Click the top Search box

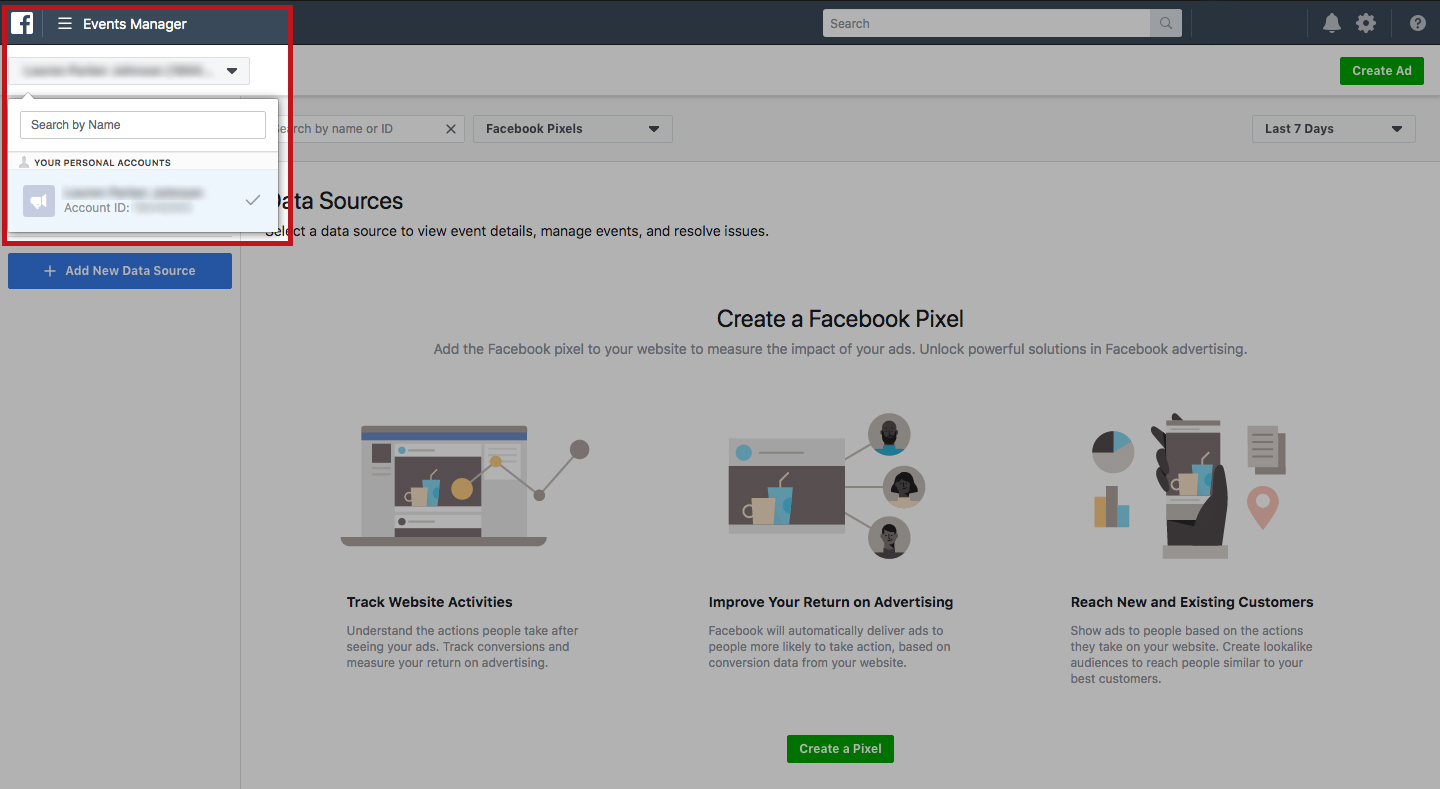(x=986, y=23)
